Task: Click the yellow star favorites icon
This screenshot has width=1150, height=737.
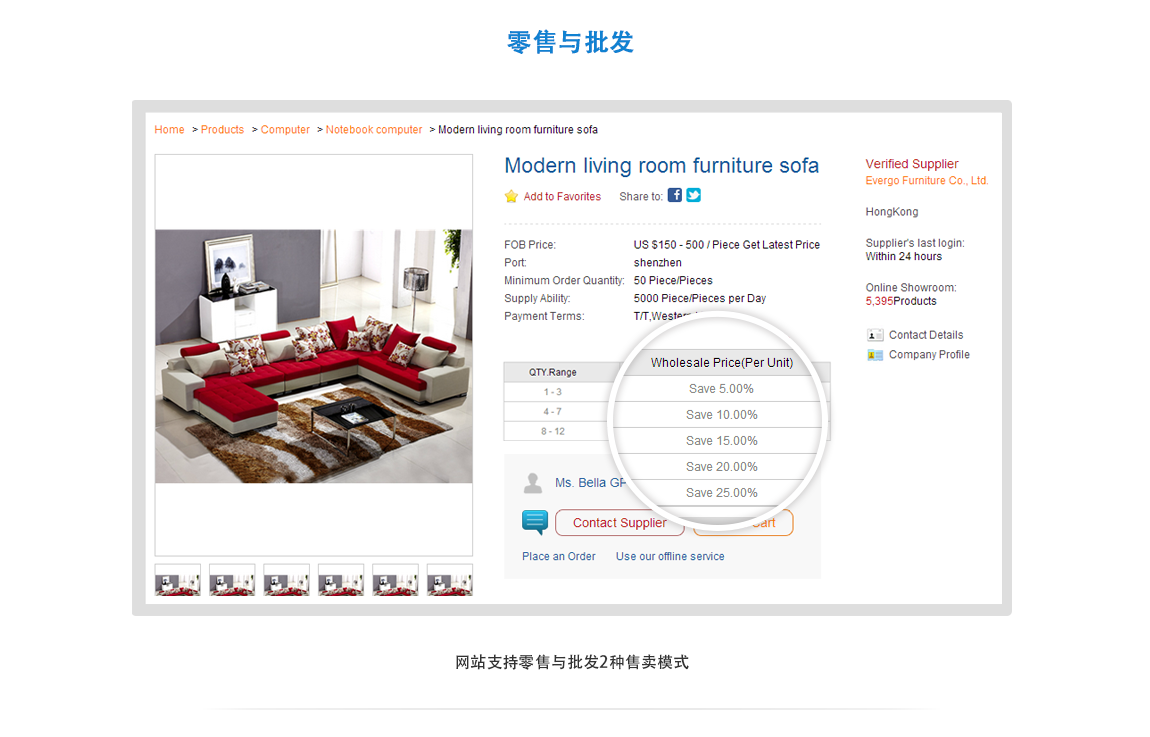Action: pos(511,196)
